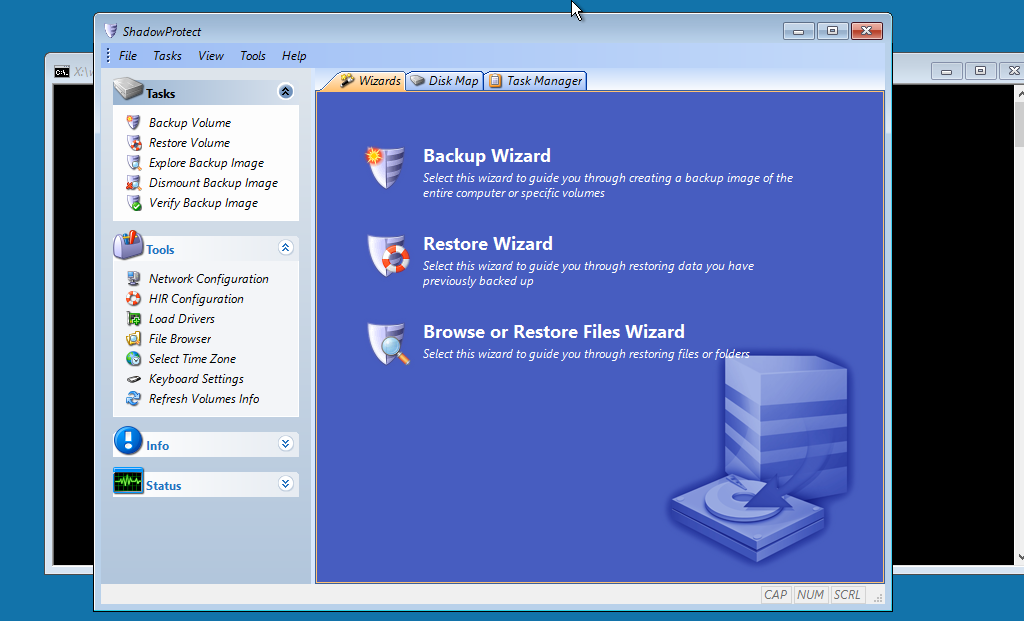The image size is (1024, 621).
Task: Click the Restore Wizard lifebuoy shield icon
Action: coord(388,255)
